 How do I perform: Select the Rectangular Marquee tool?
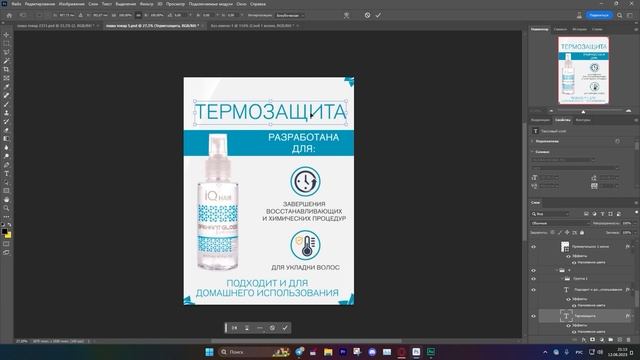[6, 44]
